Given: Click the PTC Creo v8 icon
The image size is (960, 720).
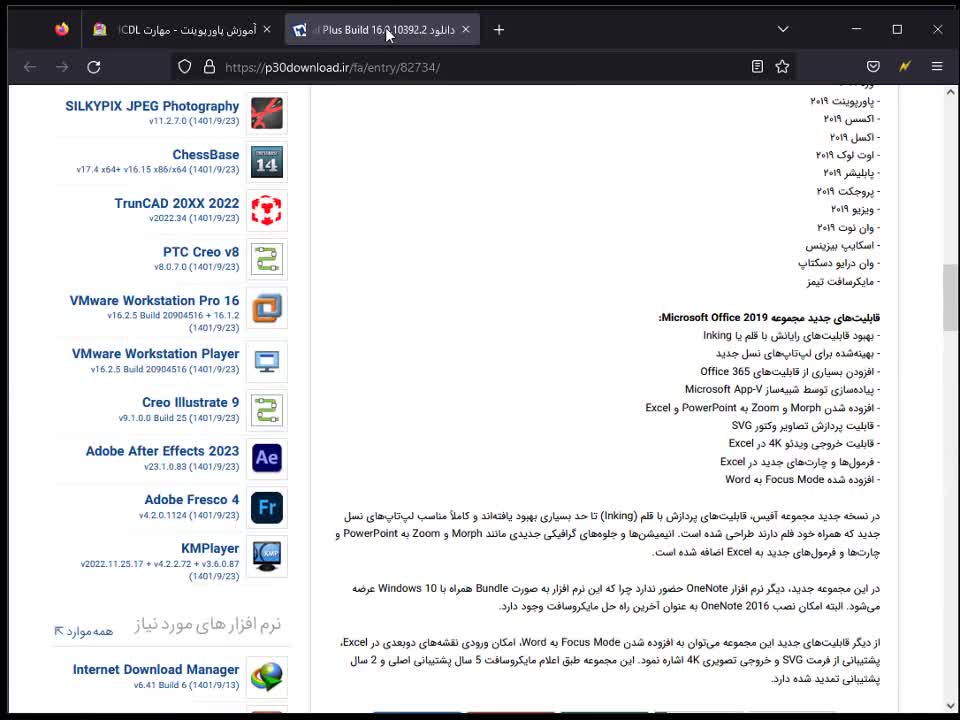Looking at the screenshot, I should [266, 260].
